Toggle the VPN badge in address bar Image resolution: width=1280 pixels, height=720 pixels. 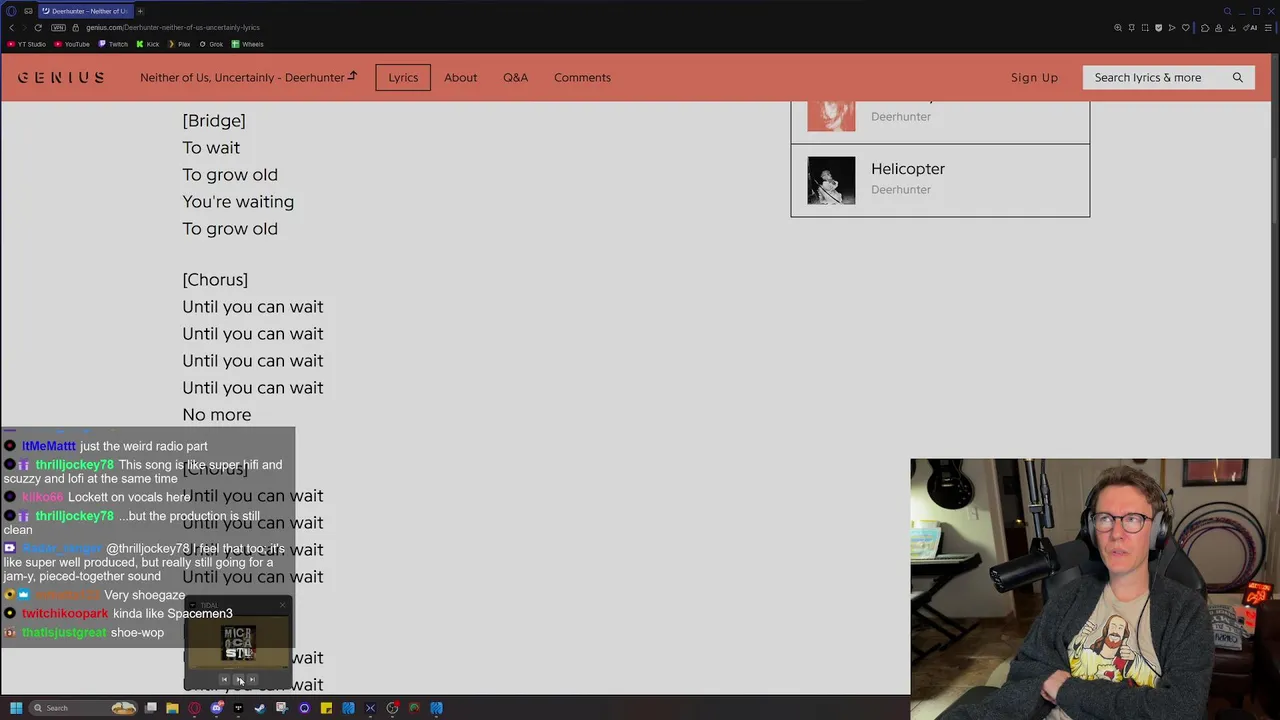click(58, 28)
